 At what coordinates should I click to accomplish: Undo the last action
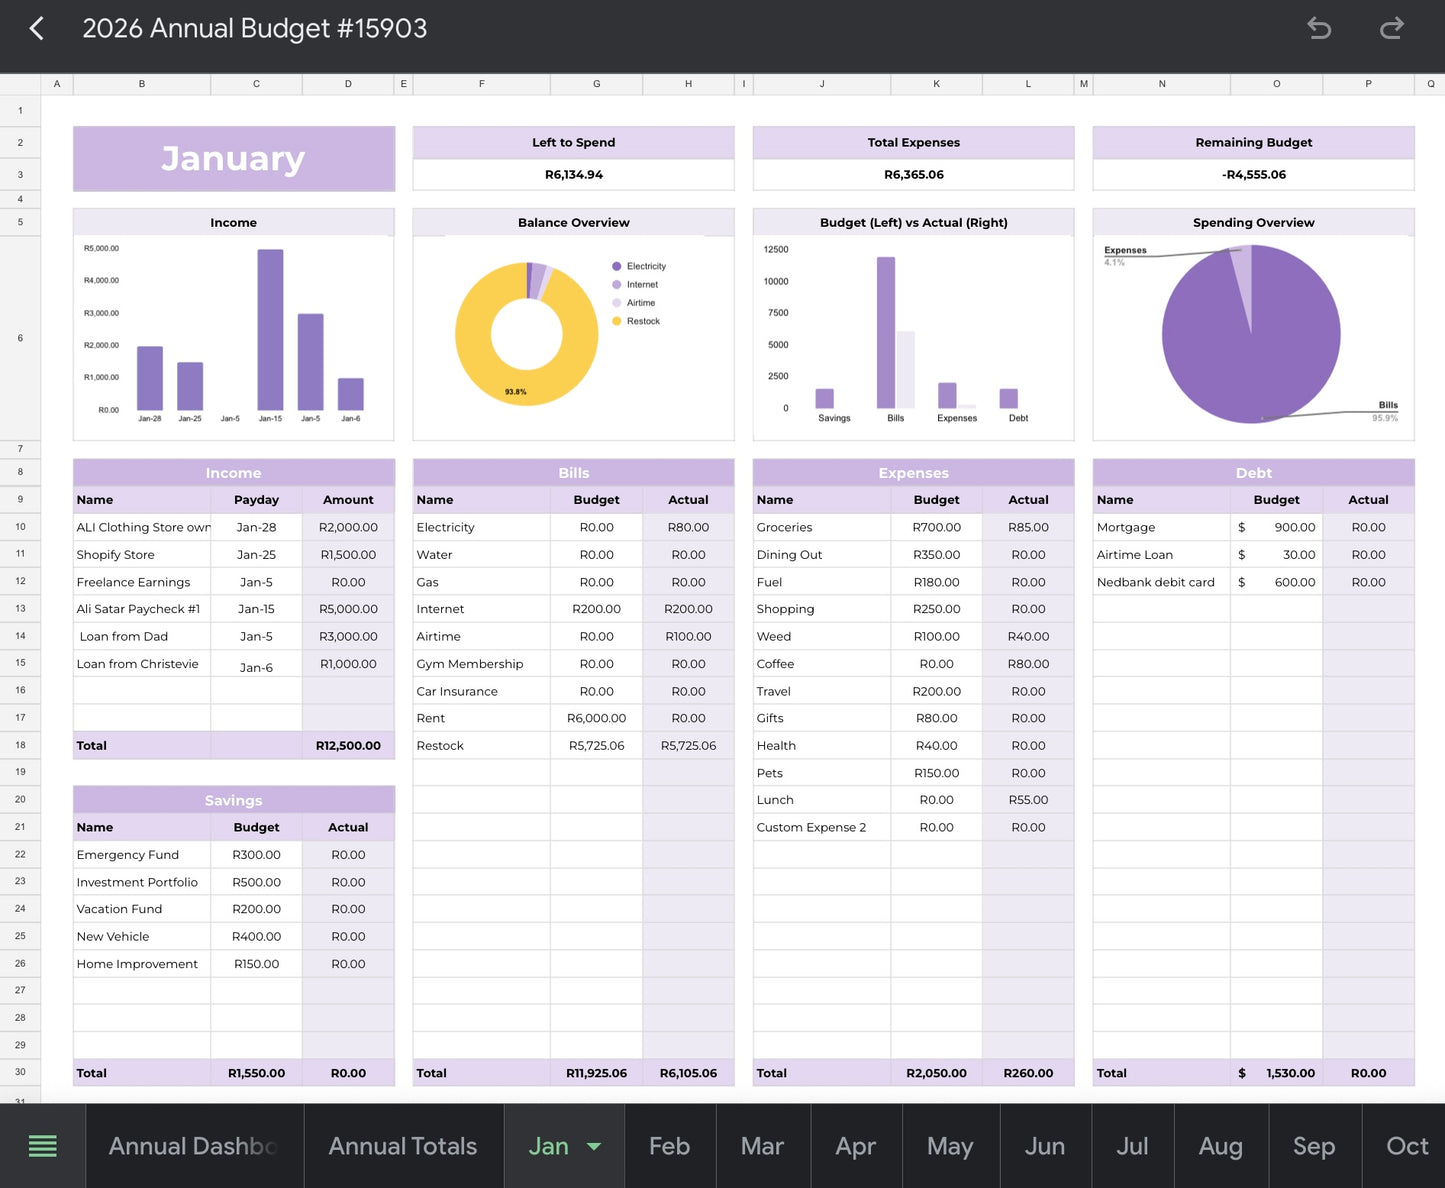[x=1319, y=28]
